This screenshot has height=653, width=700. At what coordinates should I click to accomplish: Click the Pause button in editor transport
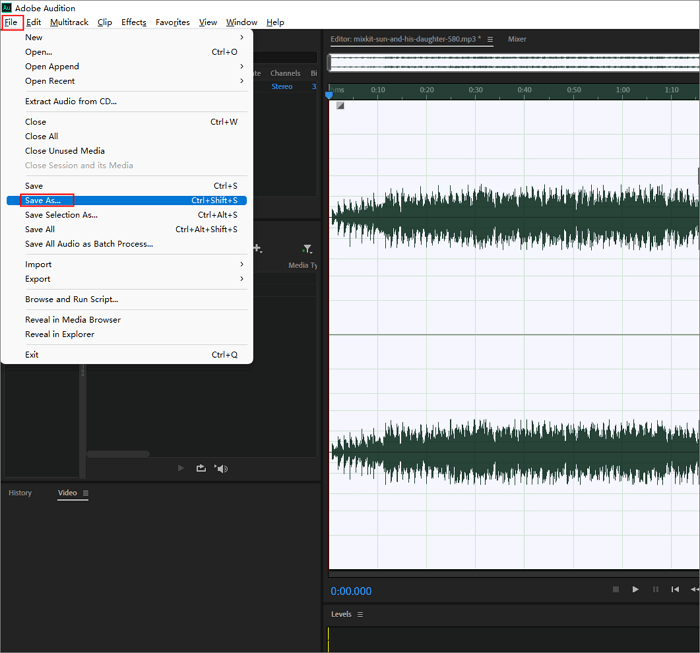coord(655,589)
